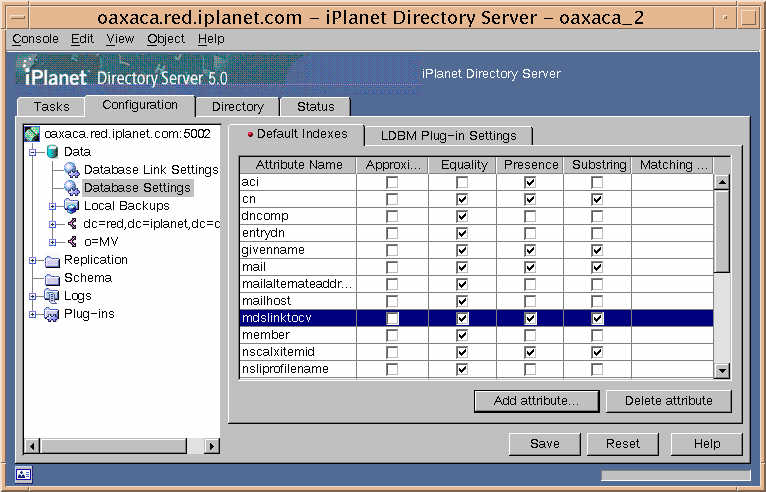This screenshot has height=492, width=766.
Task: Expand the Replication node
Action: point(33,260)
